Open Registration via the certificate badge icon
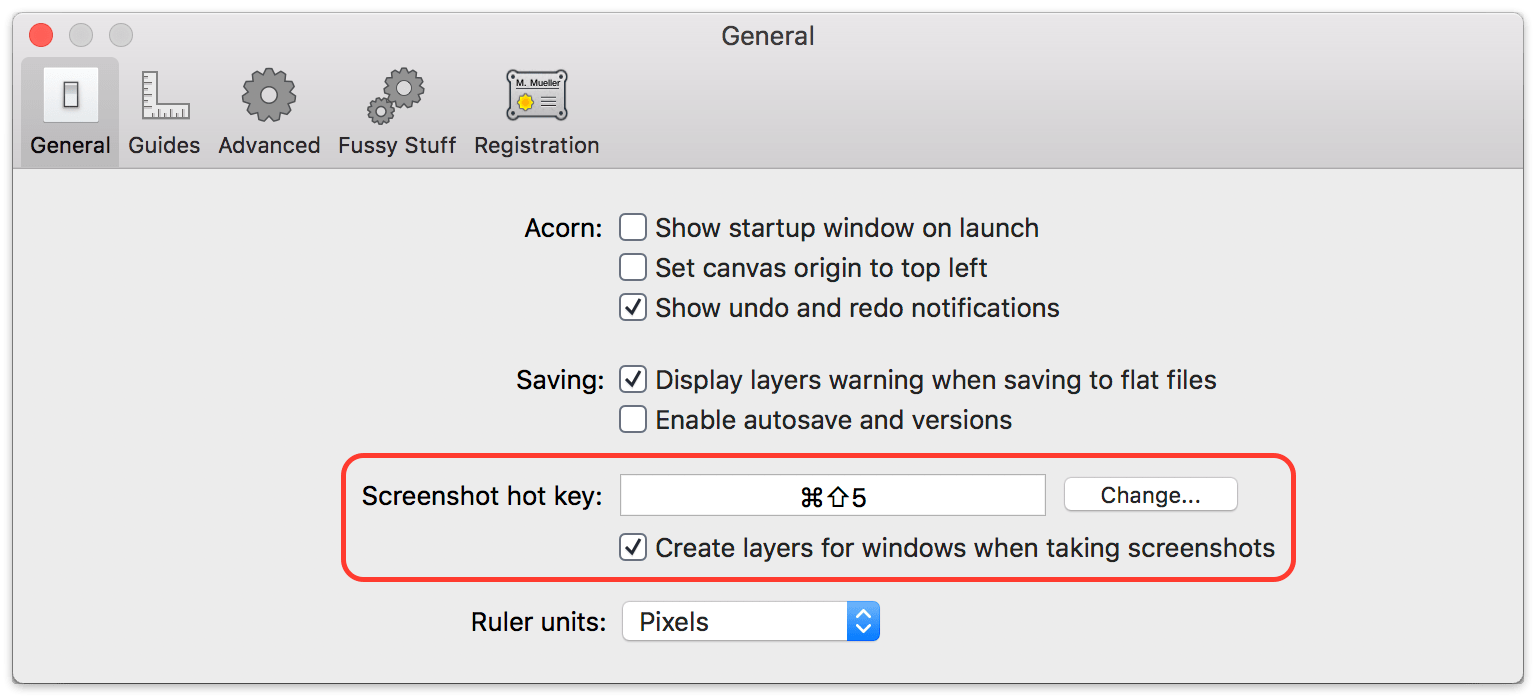This screenshot has height=696, width=1536. [x=537, y=95]
